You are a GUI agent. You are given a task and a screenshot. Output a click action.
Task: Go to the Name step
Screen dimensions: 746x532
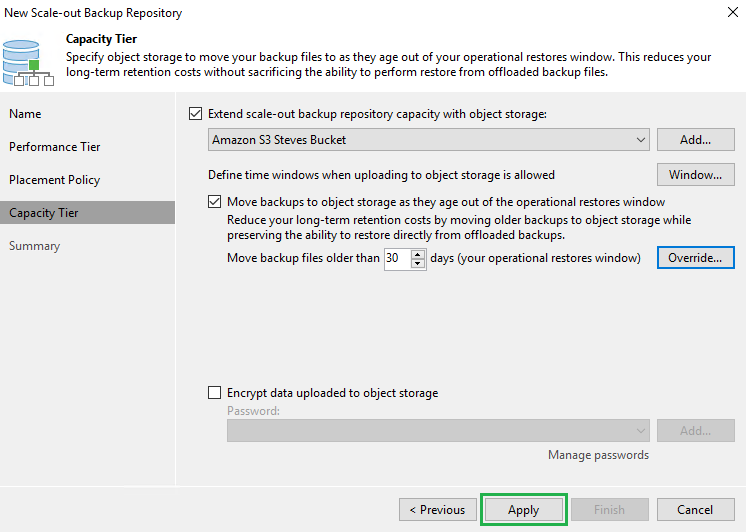click(x=26, y=114)
